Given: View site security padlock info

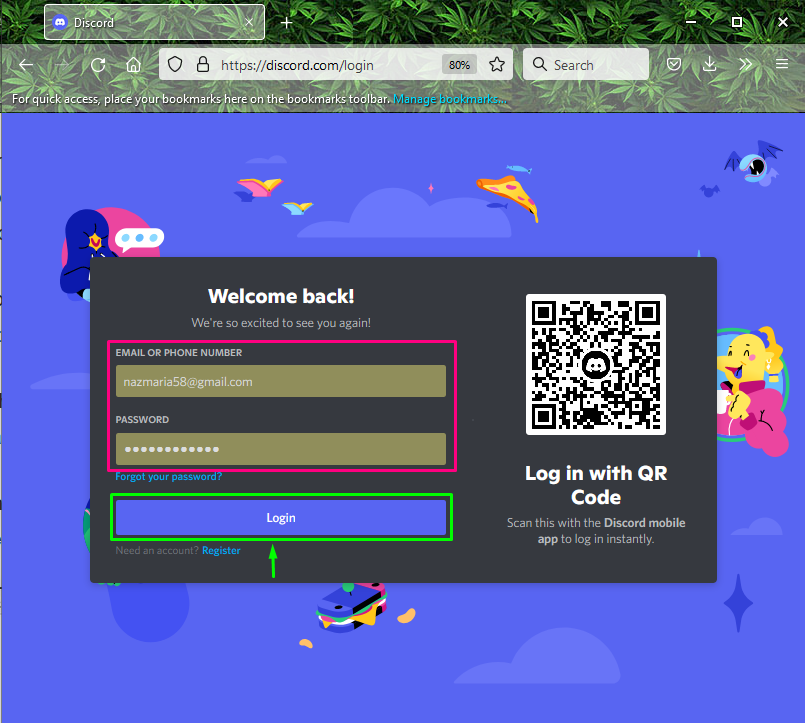Looking at the screenshot, I should click(203, 65).
